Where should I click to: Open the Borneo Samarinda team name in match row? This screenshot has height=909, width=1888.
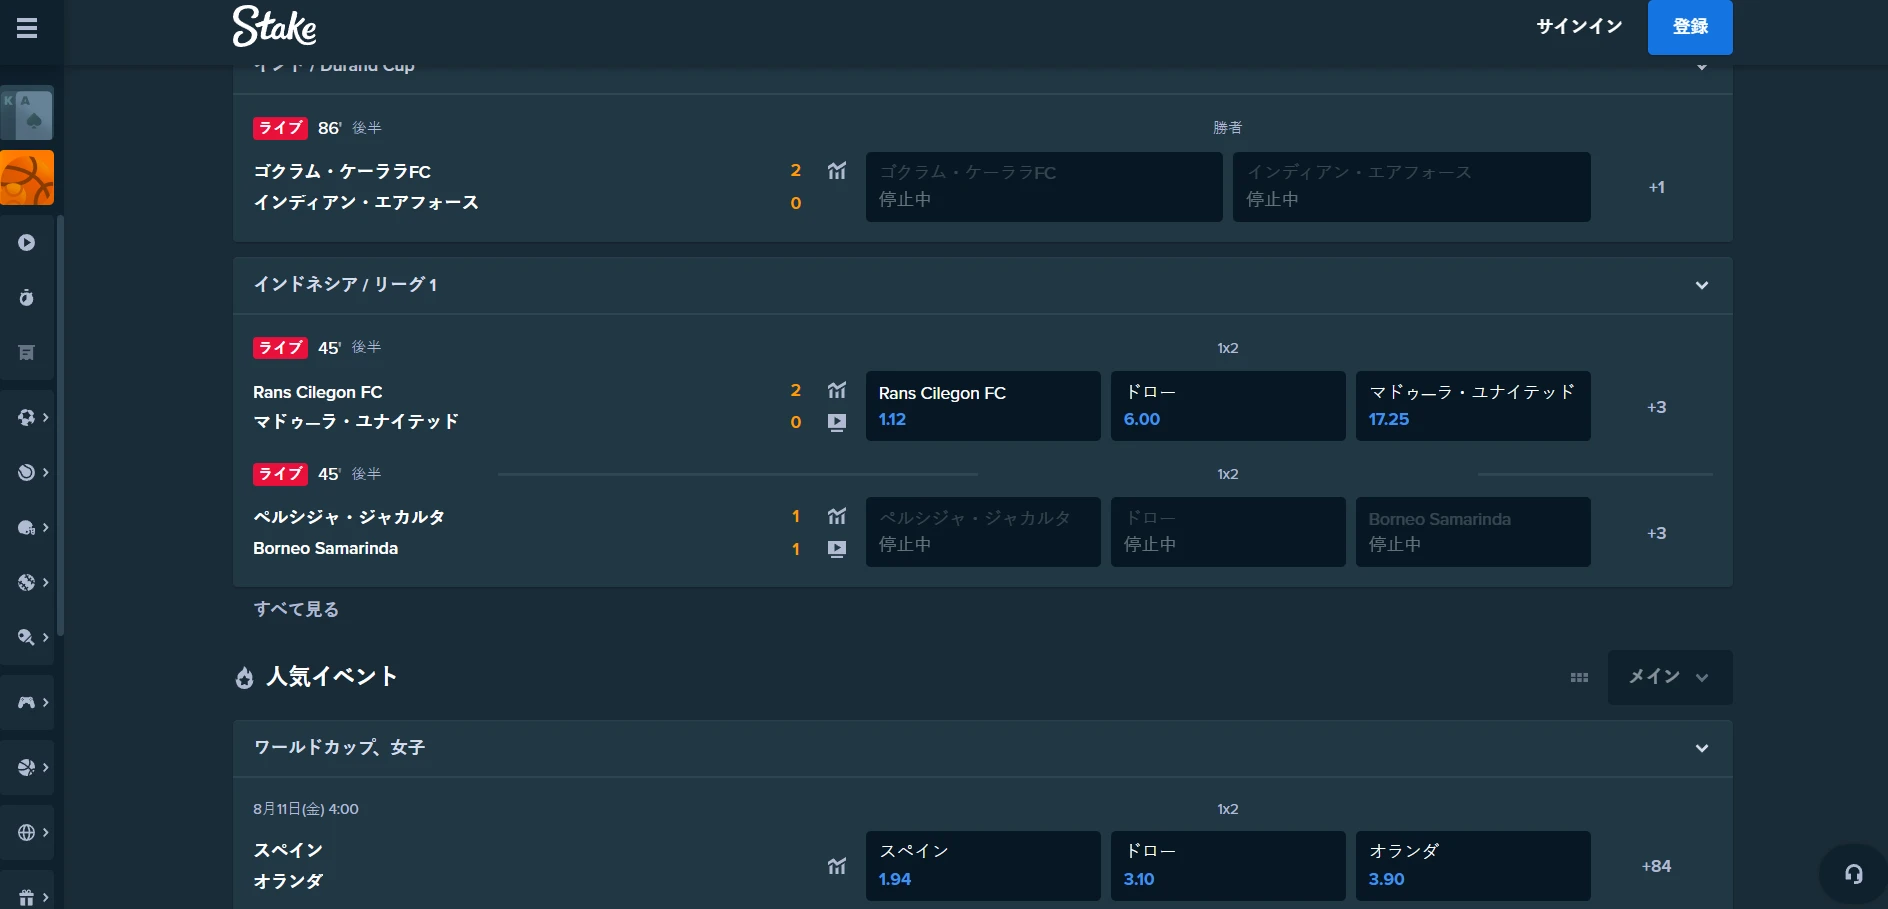[x=326, y=548]
